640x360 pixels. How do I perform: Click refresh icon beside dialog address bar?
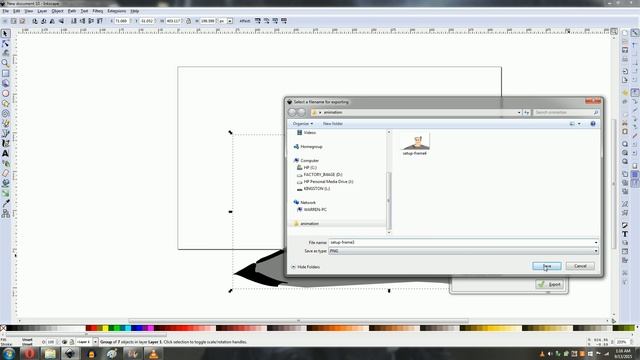pos(527,112)
